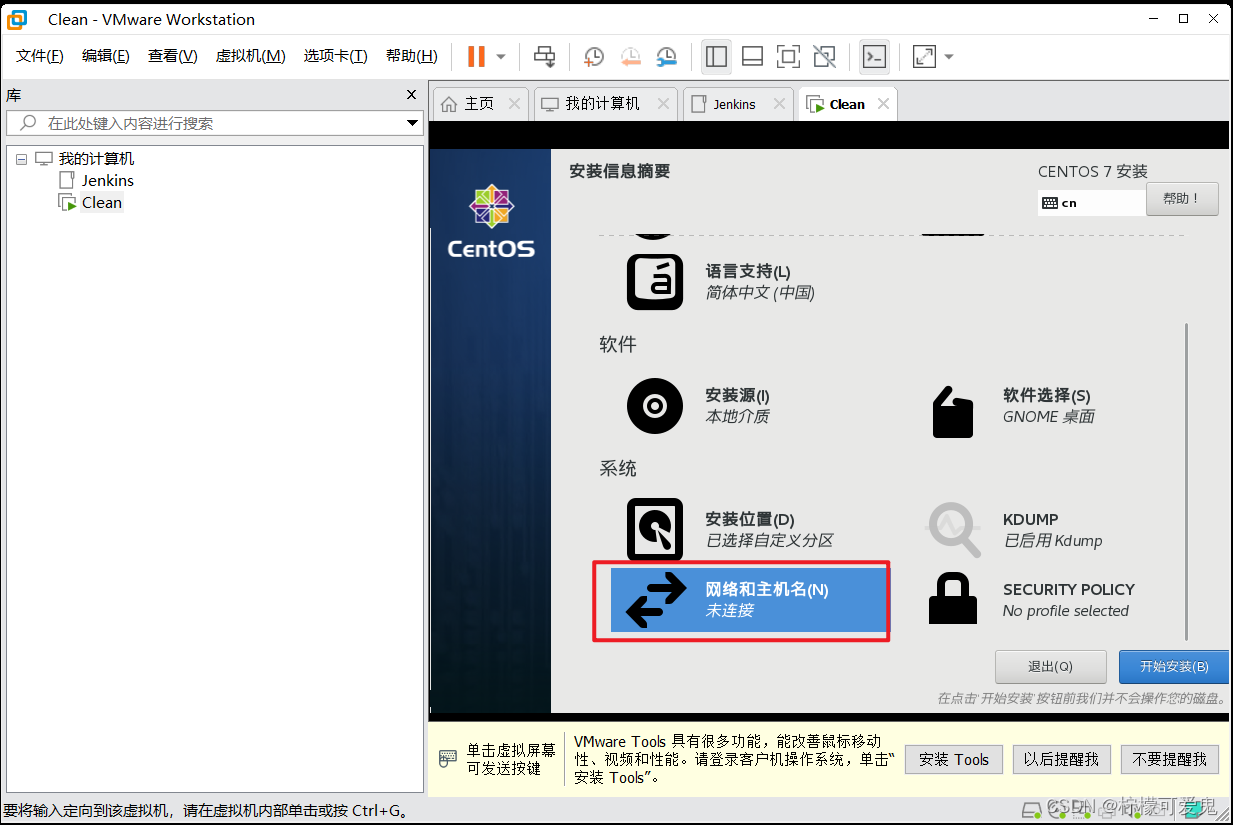
Task: Send Ctrl+Alt+Del to the virtual machine
Action: 544,56
